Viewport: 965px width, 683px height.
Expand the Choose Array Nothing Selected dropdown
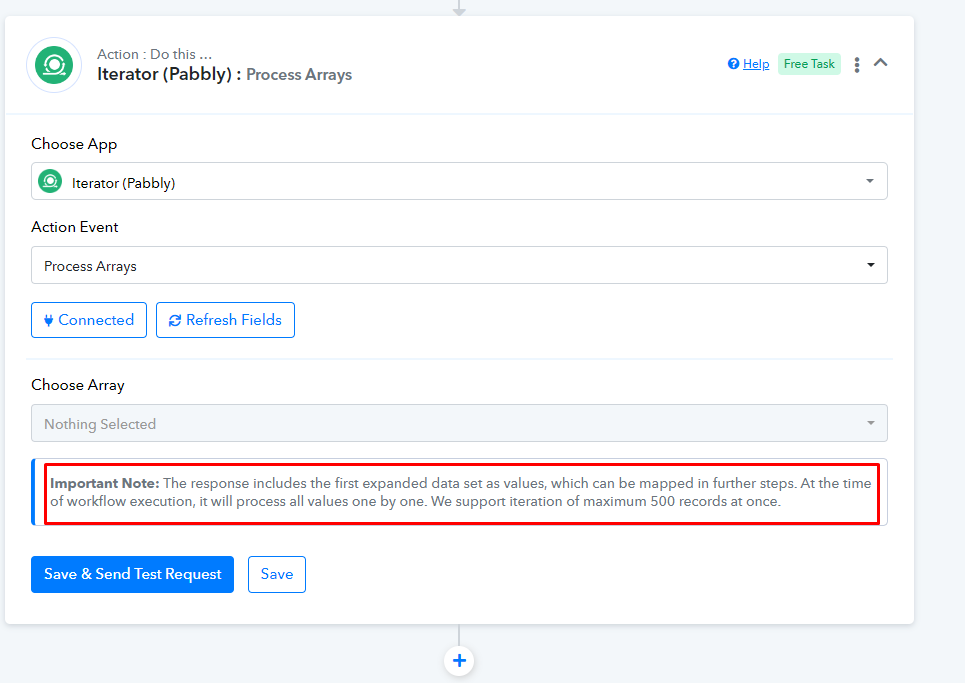click(x=459, y=423)
